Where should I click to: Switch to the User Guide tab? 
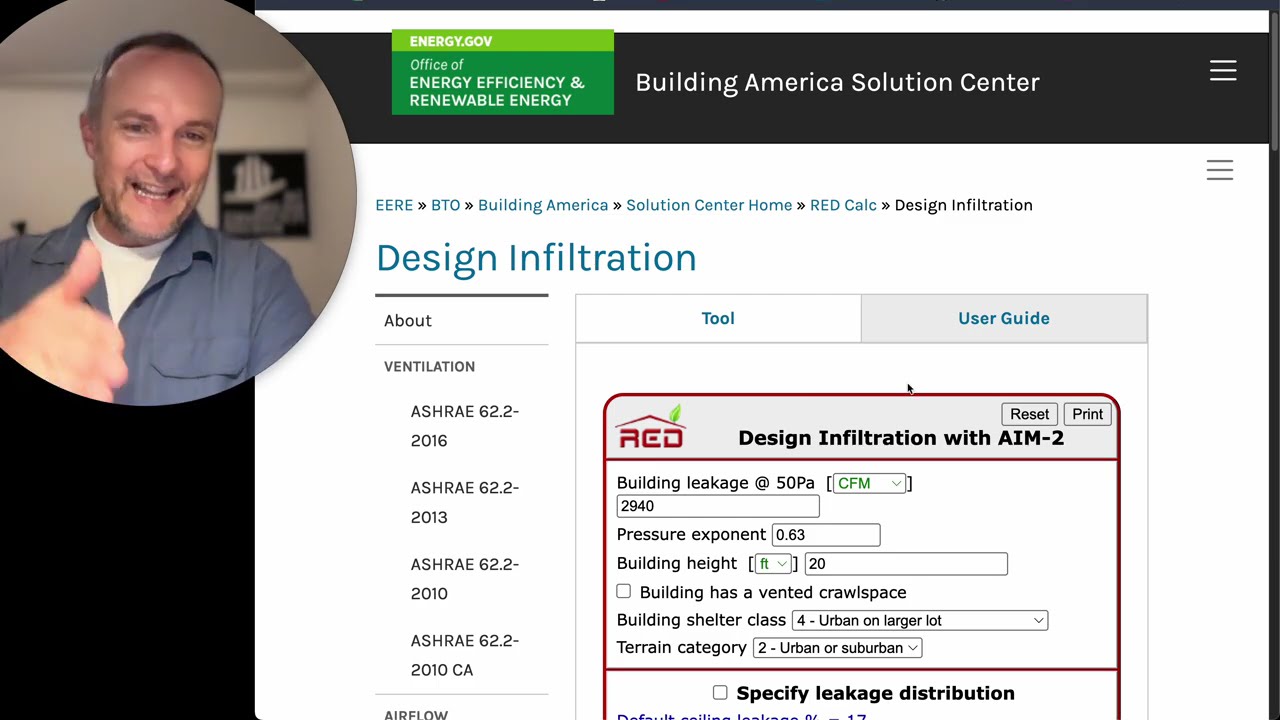click(1004, 318)
